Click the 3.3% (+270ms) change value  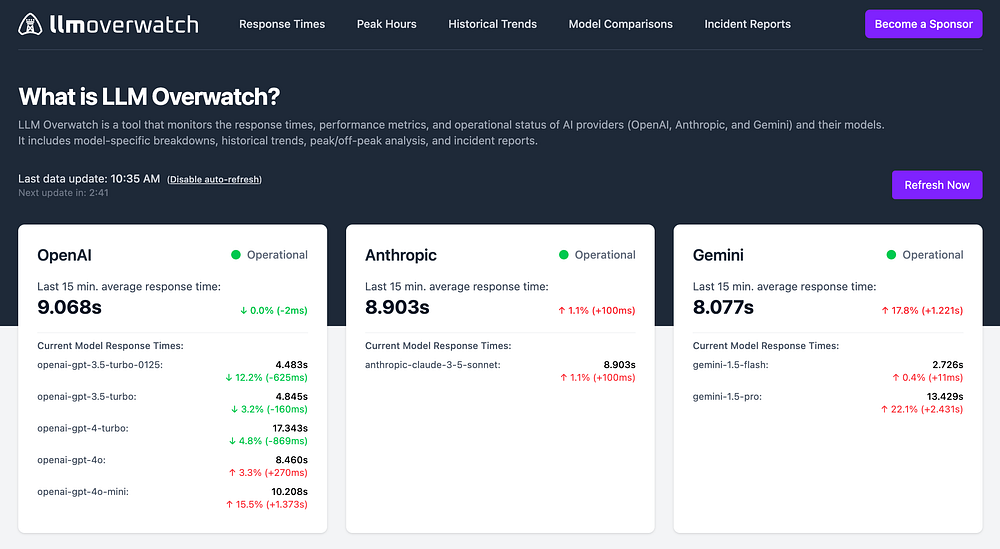click(268, 473)
